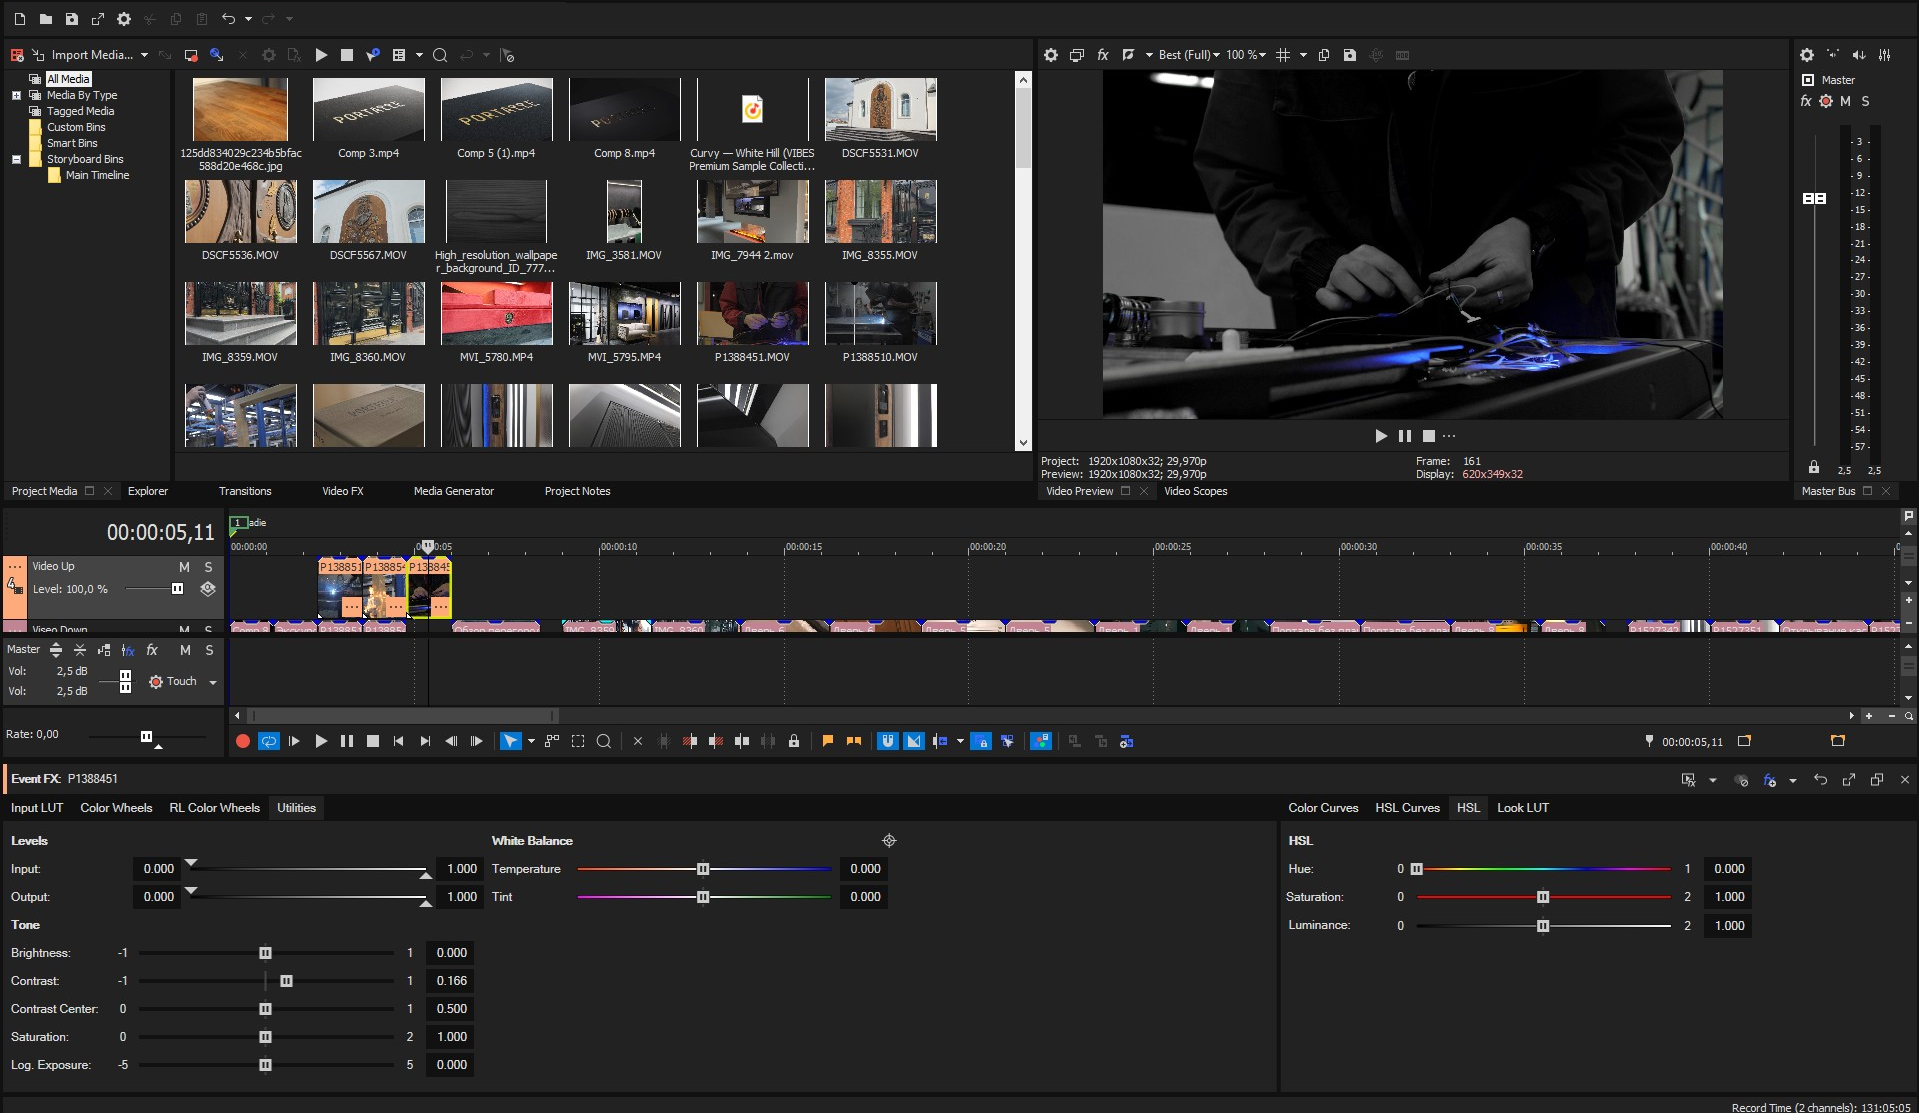
Task: Select the MVI_5780.MP4 media thumbnail
Action: coord(496,314)
